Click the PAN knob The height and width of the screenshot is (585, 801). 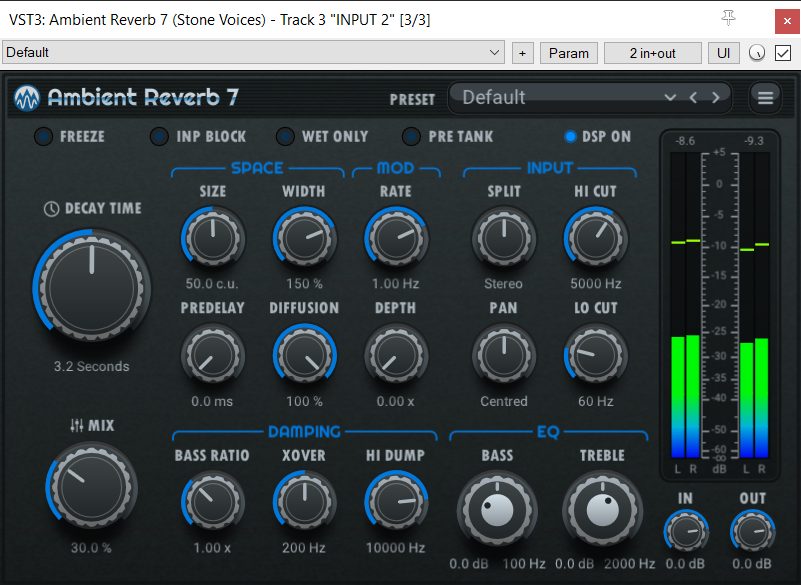pyautogui.click(x=504, y=355)
